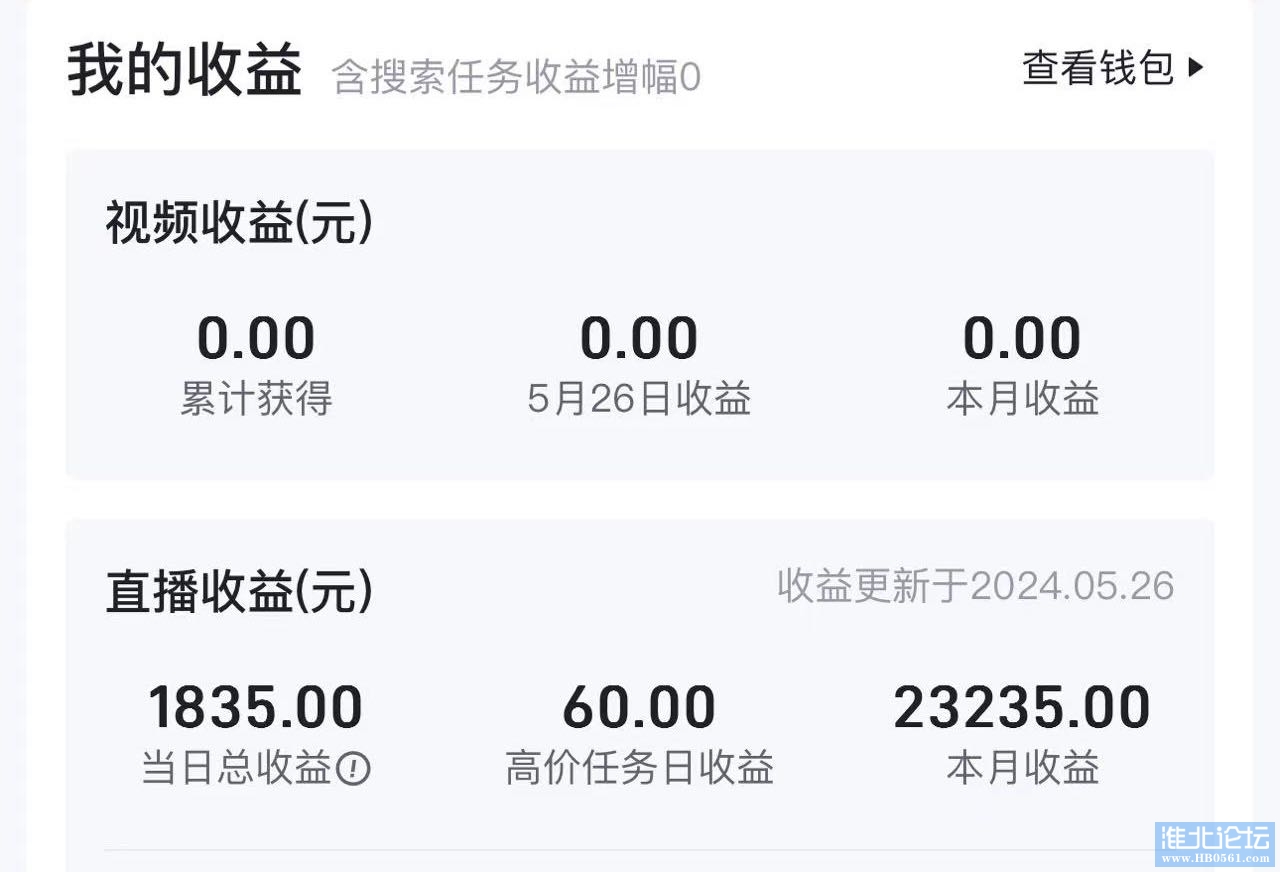Click the 收益更新于2024.05.26 update text
This screenshot has width=1280, height=872.
pyautogui.click(x=976, y=586)
